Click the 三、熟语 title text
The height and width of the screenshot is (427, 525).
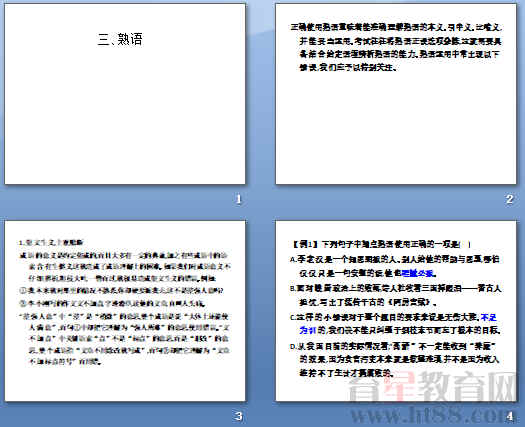[x=121, y=39]
